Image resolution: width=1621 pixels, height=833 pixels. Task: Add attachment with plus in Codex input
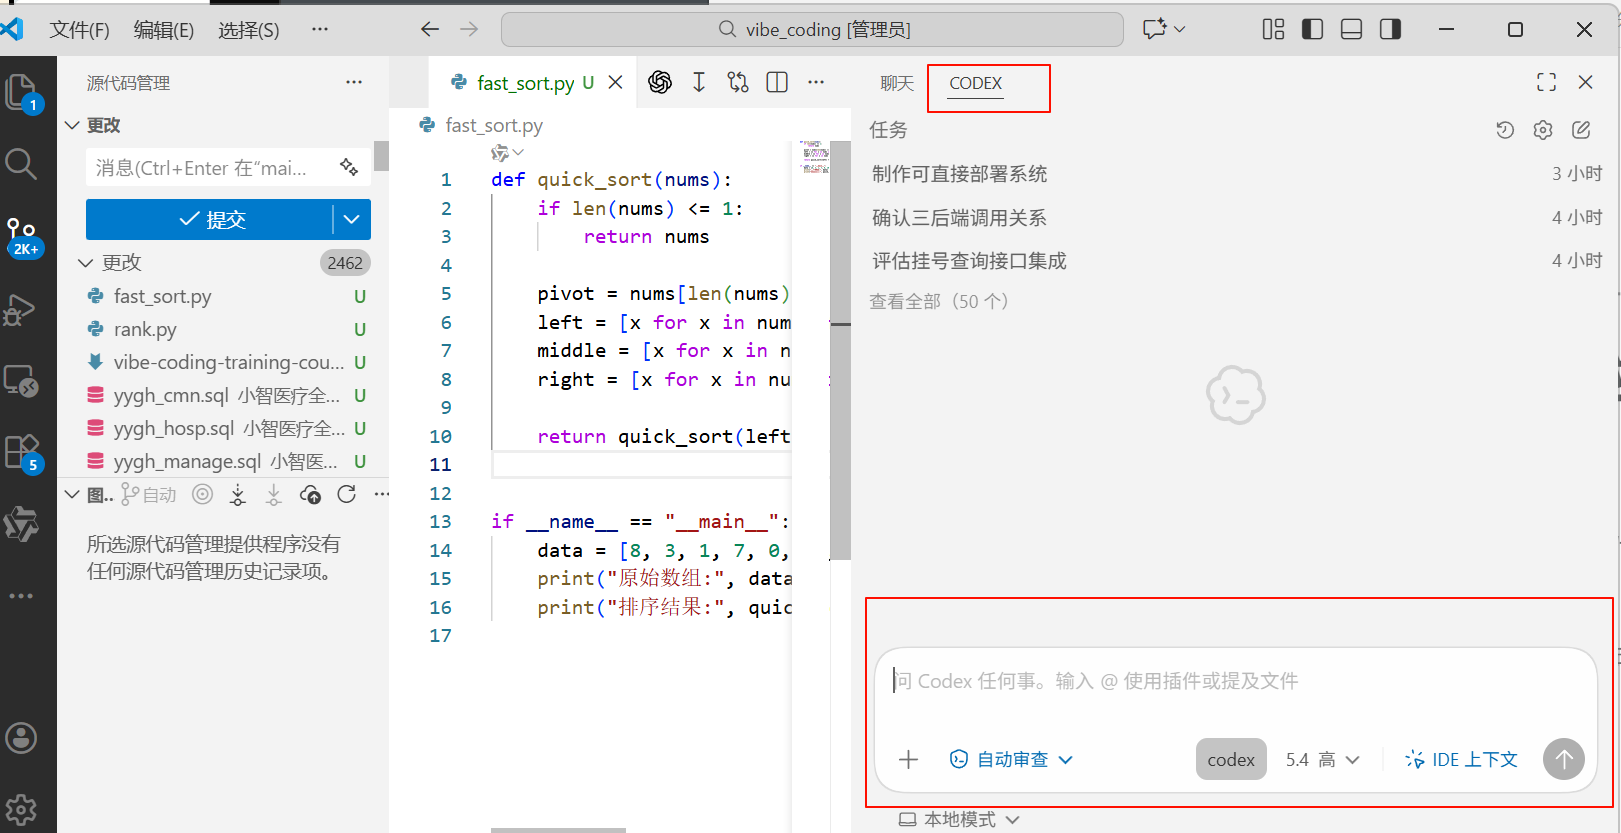click(x=908, y=760)
